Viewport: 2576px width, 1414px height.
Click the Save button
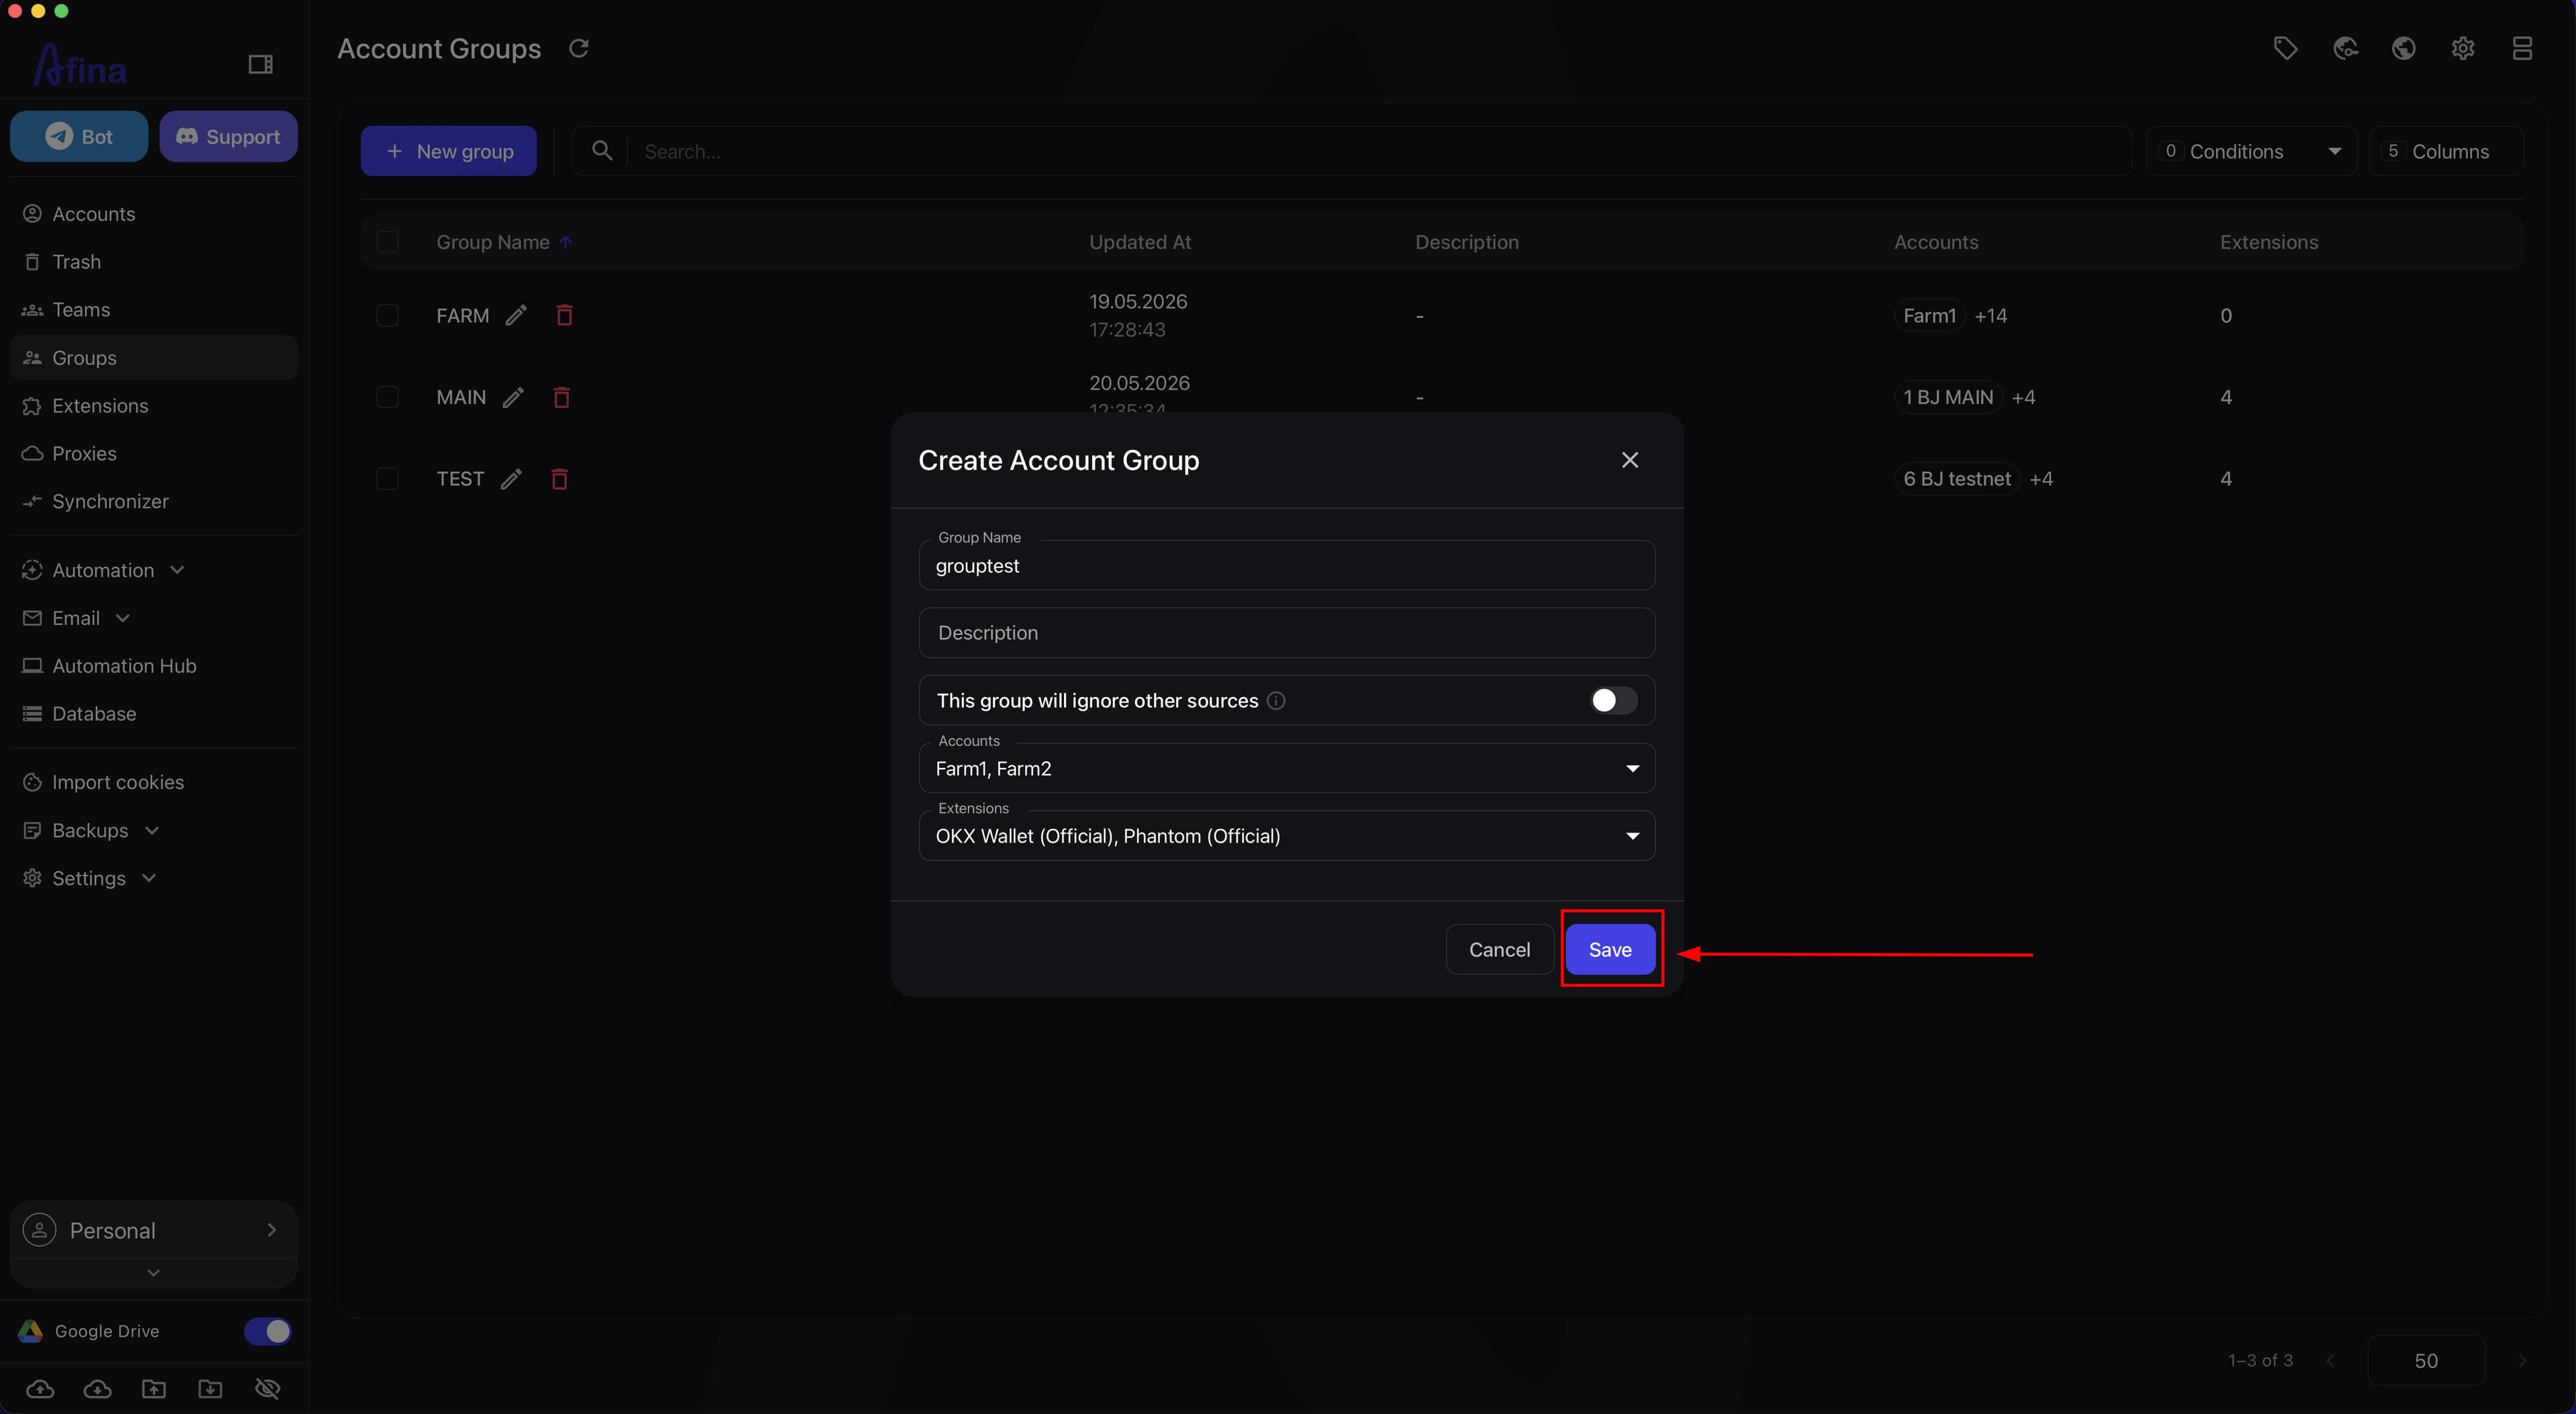[1610, 949]
